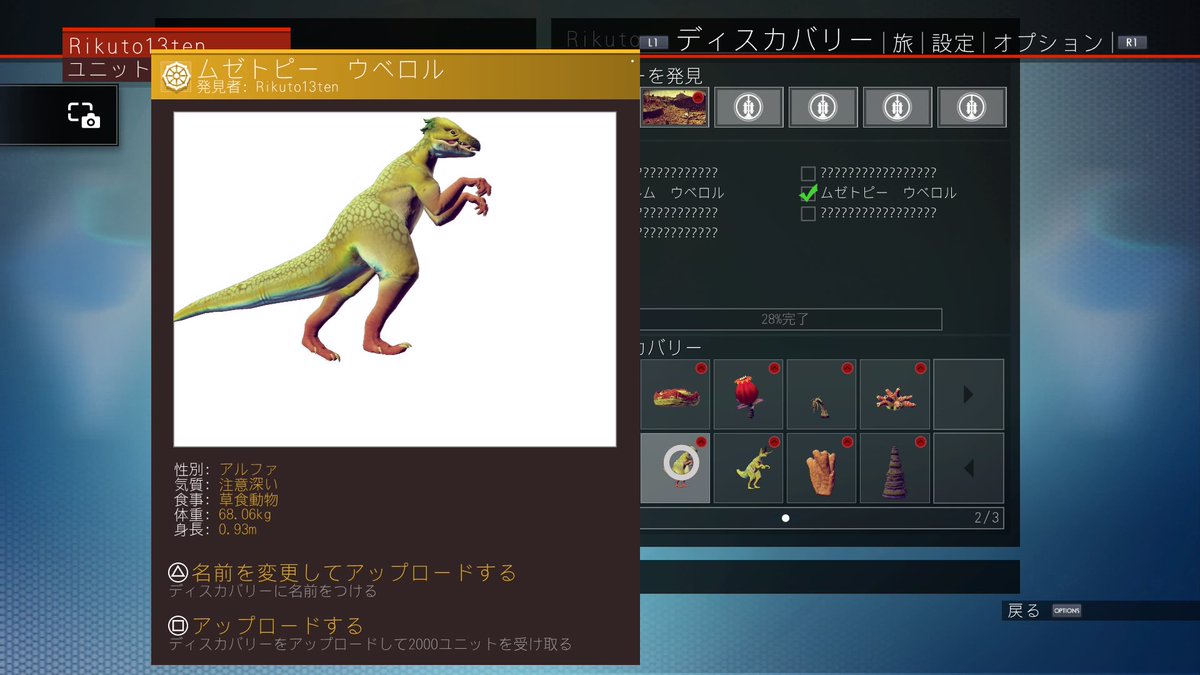The width and height of the screenshot is (1200, 675).
Task: Select the orange rock formation discovery tile
Action: pyautogui.click(x=821, y=468)
